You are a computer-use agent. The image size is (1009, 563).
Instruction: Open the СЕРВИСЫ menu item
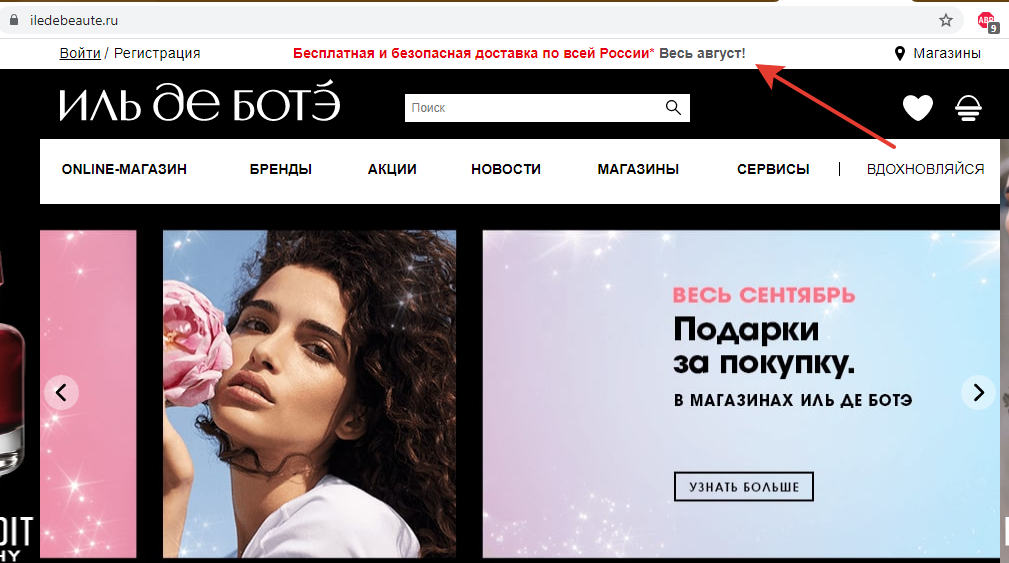[x=773, y=169]
